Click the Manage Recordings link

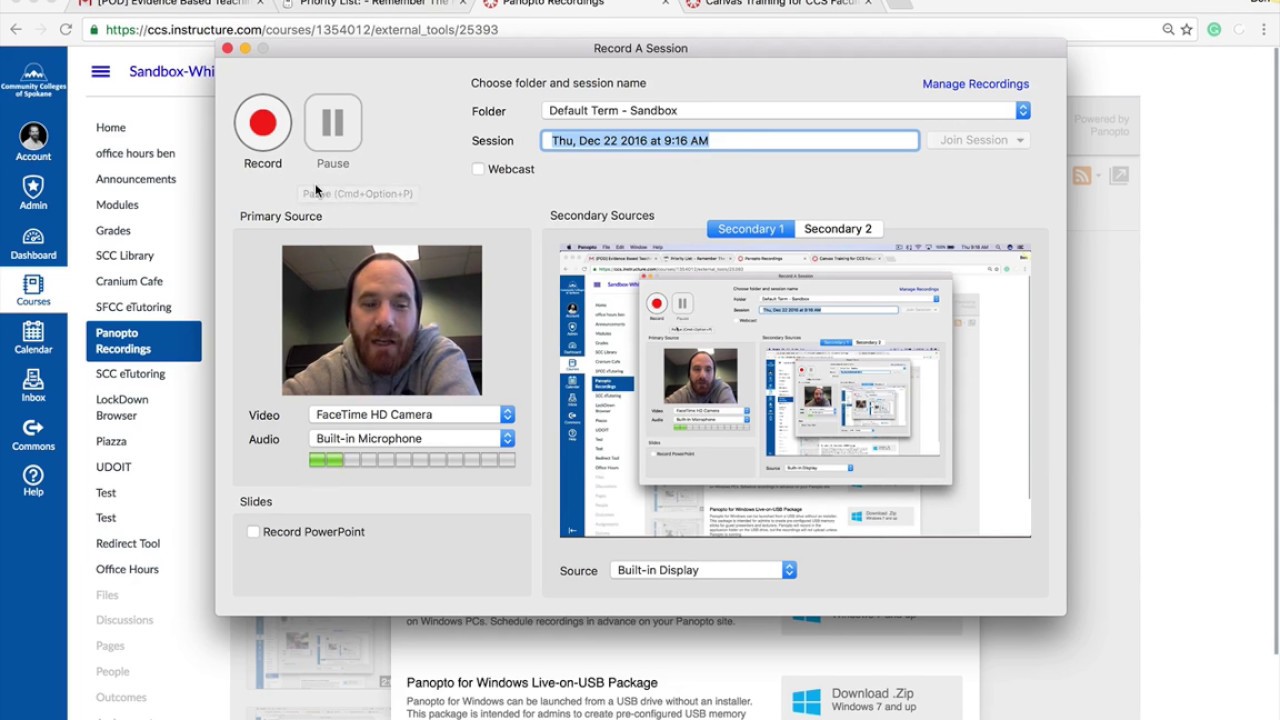(x=975, y=84)
